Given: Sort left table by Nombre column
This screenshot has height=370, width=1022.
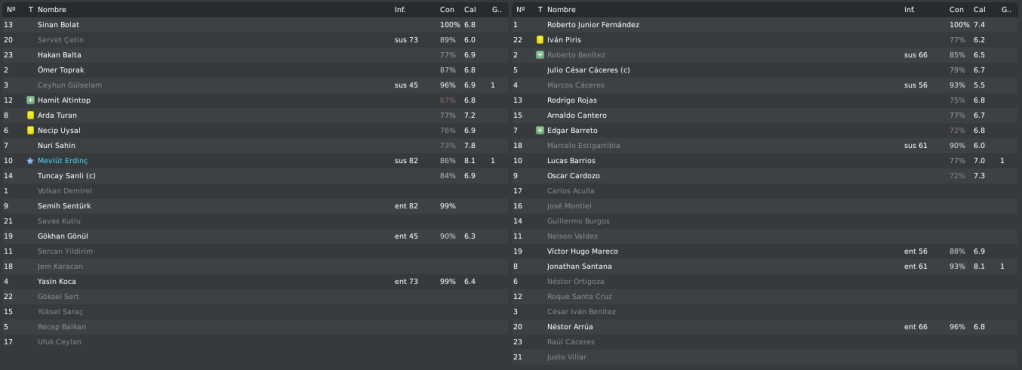Looking at the screenshot, I should 52,10.
